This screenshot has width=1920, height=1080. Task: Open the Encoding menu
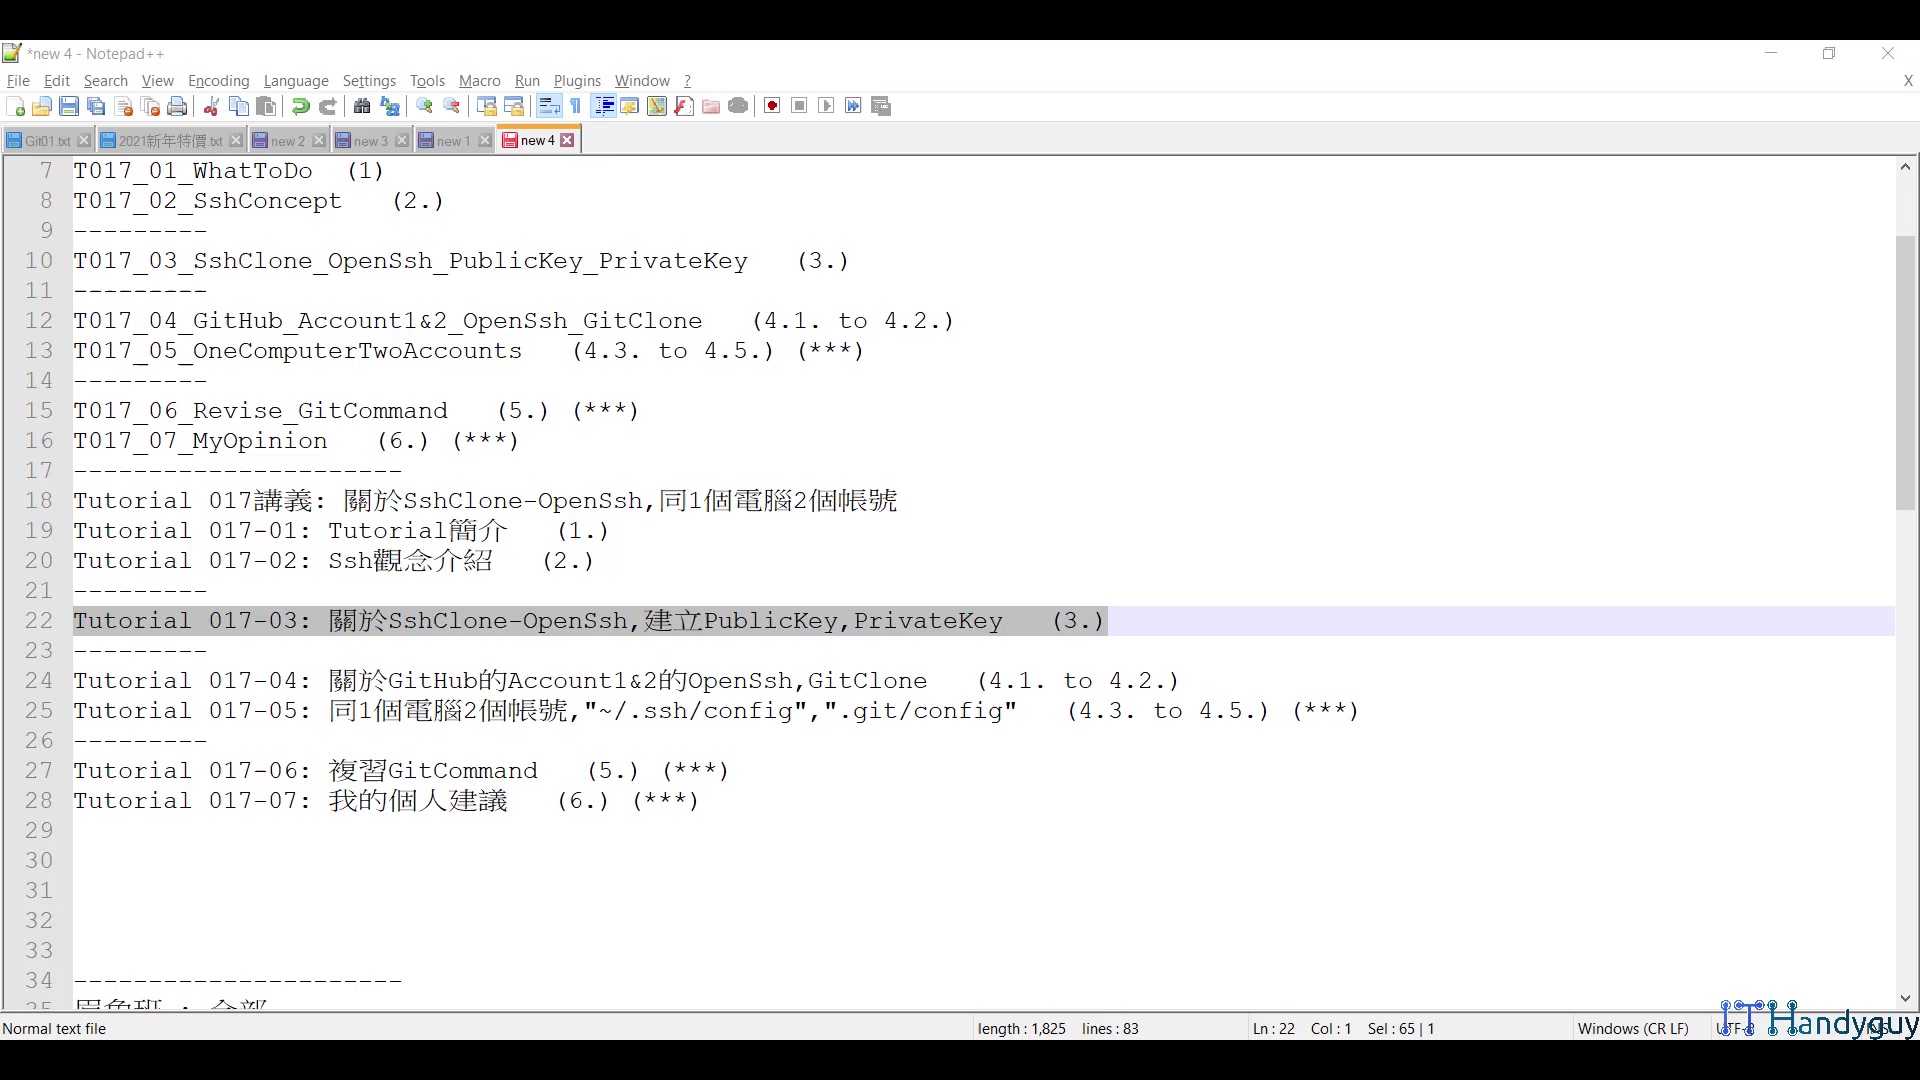218,81
